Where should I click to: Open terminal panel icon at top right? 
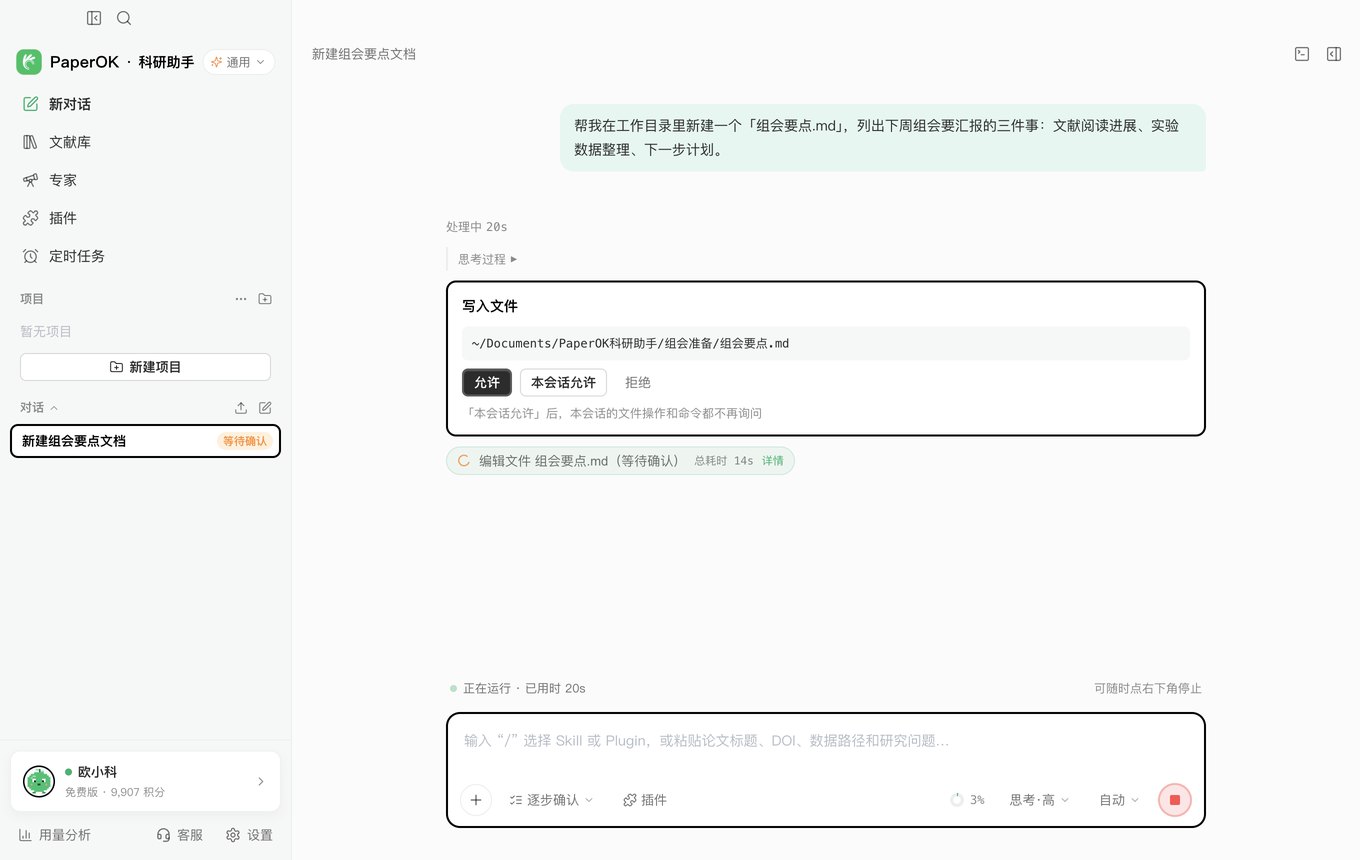click(1302, 54)
